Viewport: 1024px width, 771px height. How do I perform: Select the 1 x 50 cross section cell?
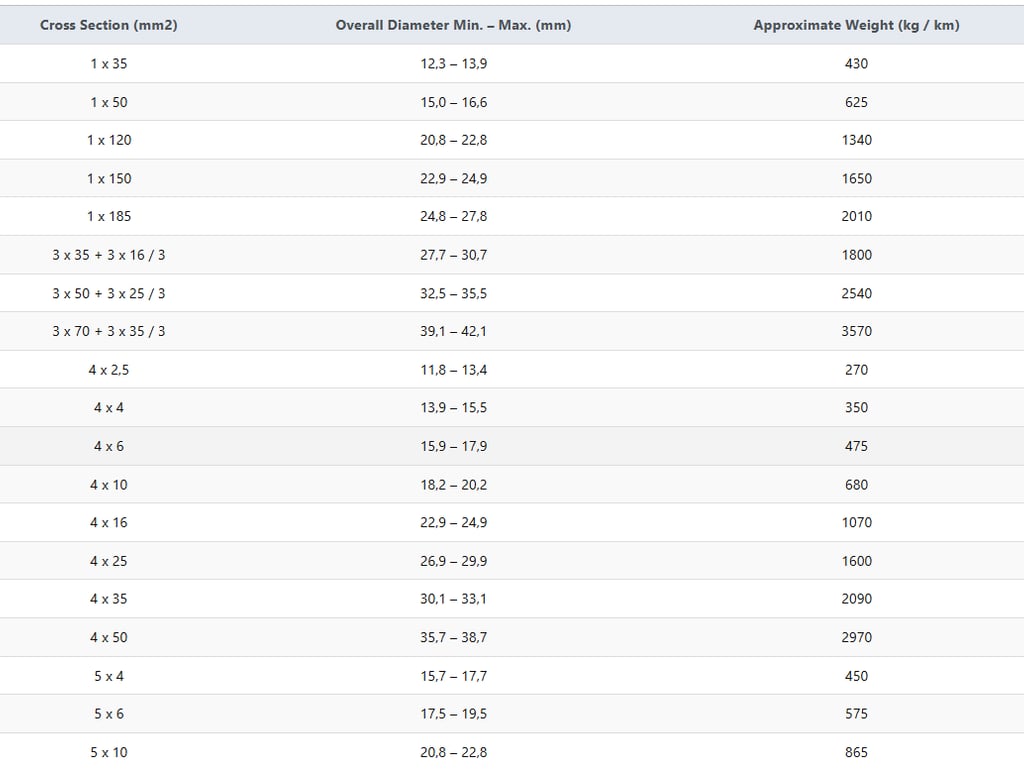(x=109, y=102)
